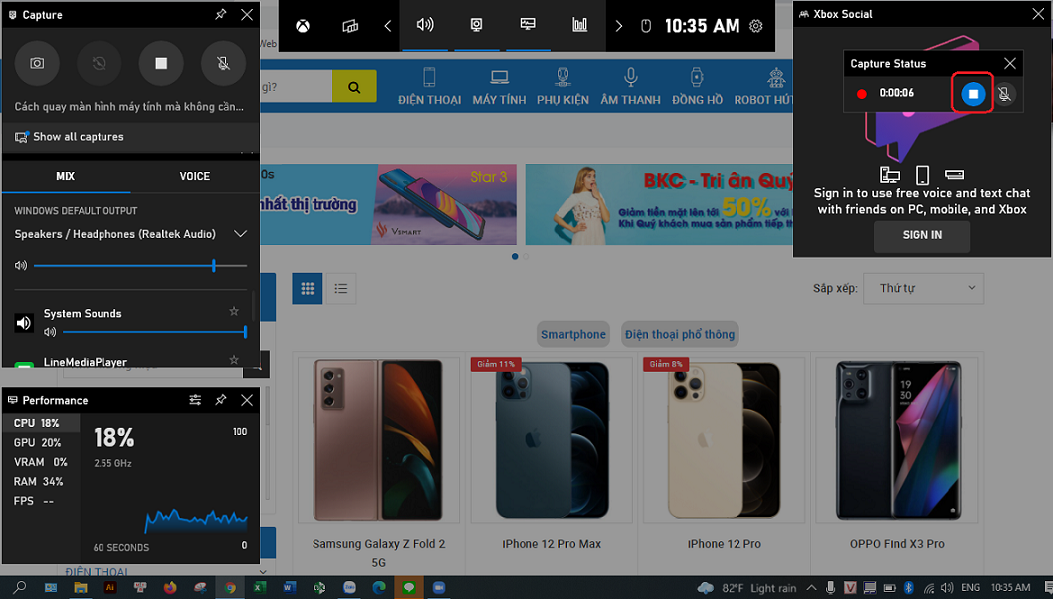Screen dimensions: 1053x599
Task: Switch product listing to list view
Action: (x=340, y=289)
